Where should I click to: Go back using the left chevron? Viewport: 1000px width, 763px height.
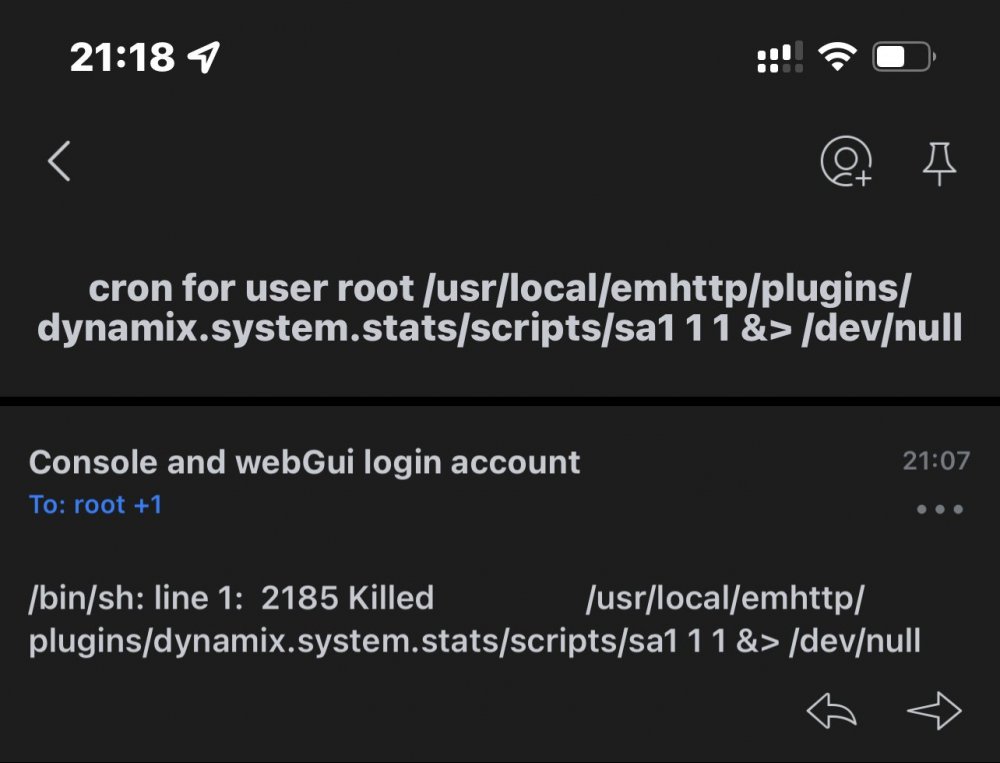click(x=59, y=161)
